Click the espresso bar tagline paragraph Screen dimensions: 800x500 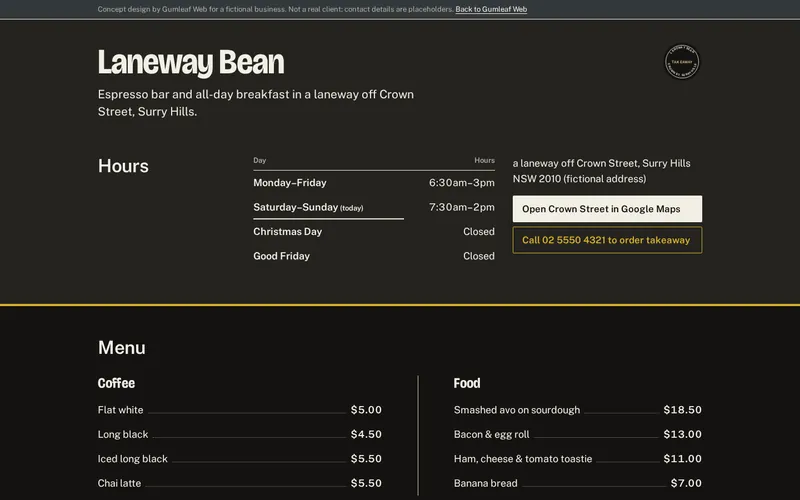(256, 103)
